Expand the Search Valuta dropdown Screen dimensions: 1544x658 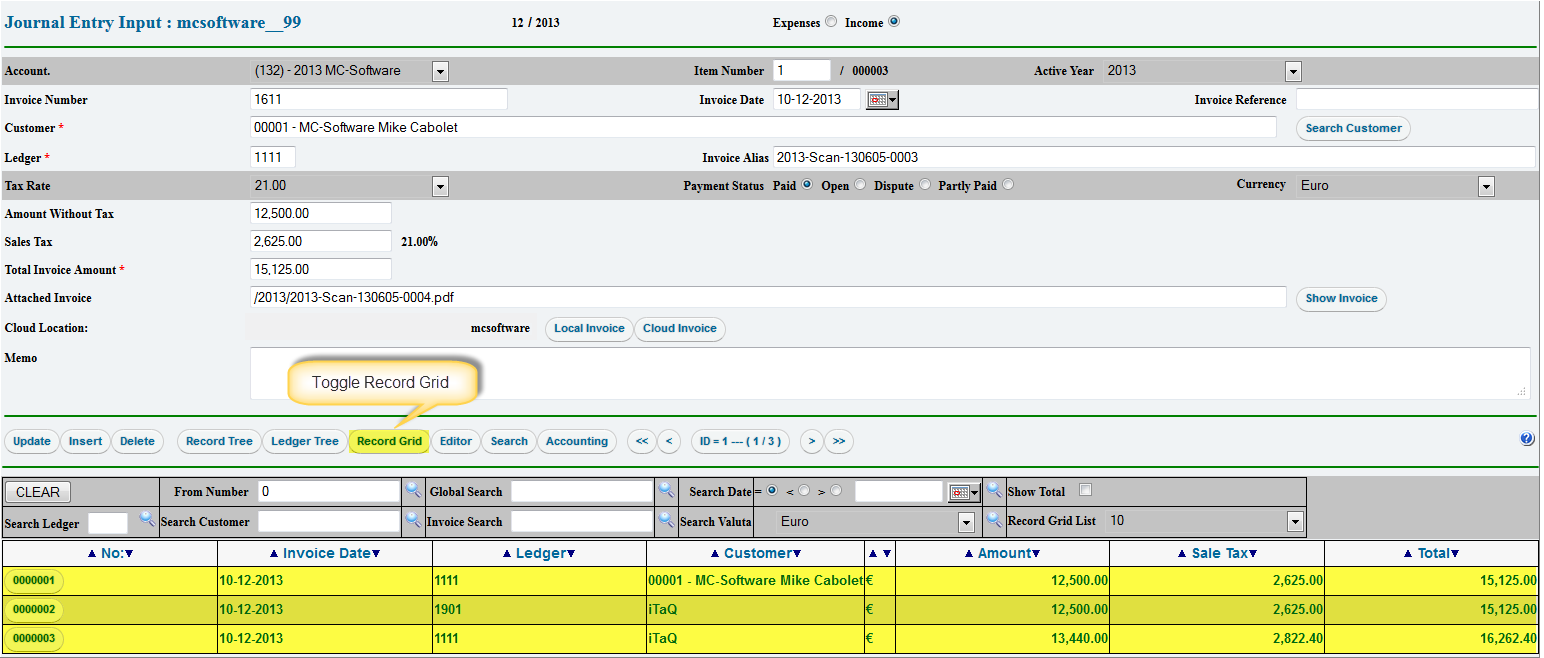(x=966, y=522)
